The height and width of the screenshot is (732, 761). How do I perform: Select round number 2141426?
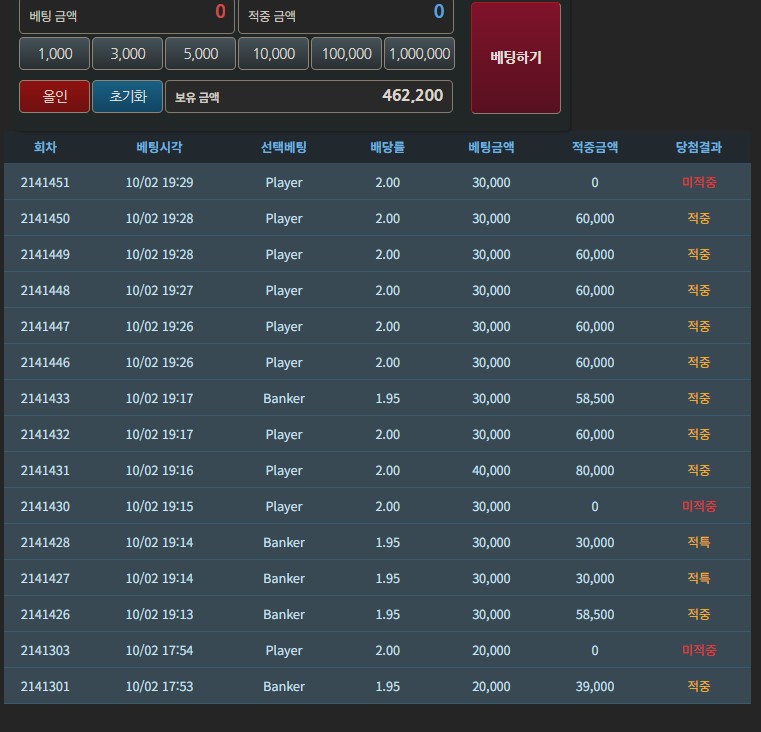pyautogui.click(x=45, y=615)
